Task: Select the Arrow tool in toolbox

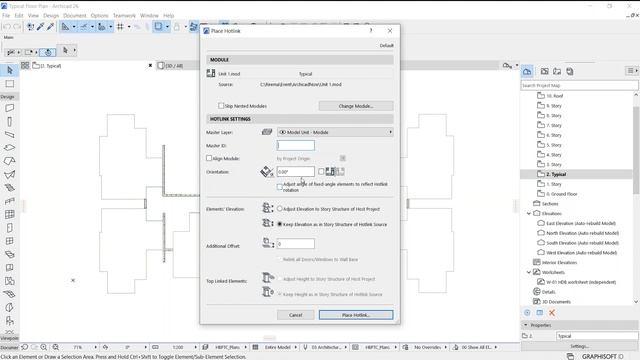Action: [x=9, y=70]
